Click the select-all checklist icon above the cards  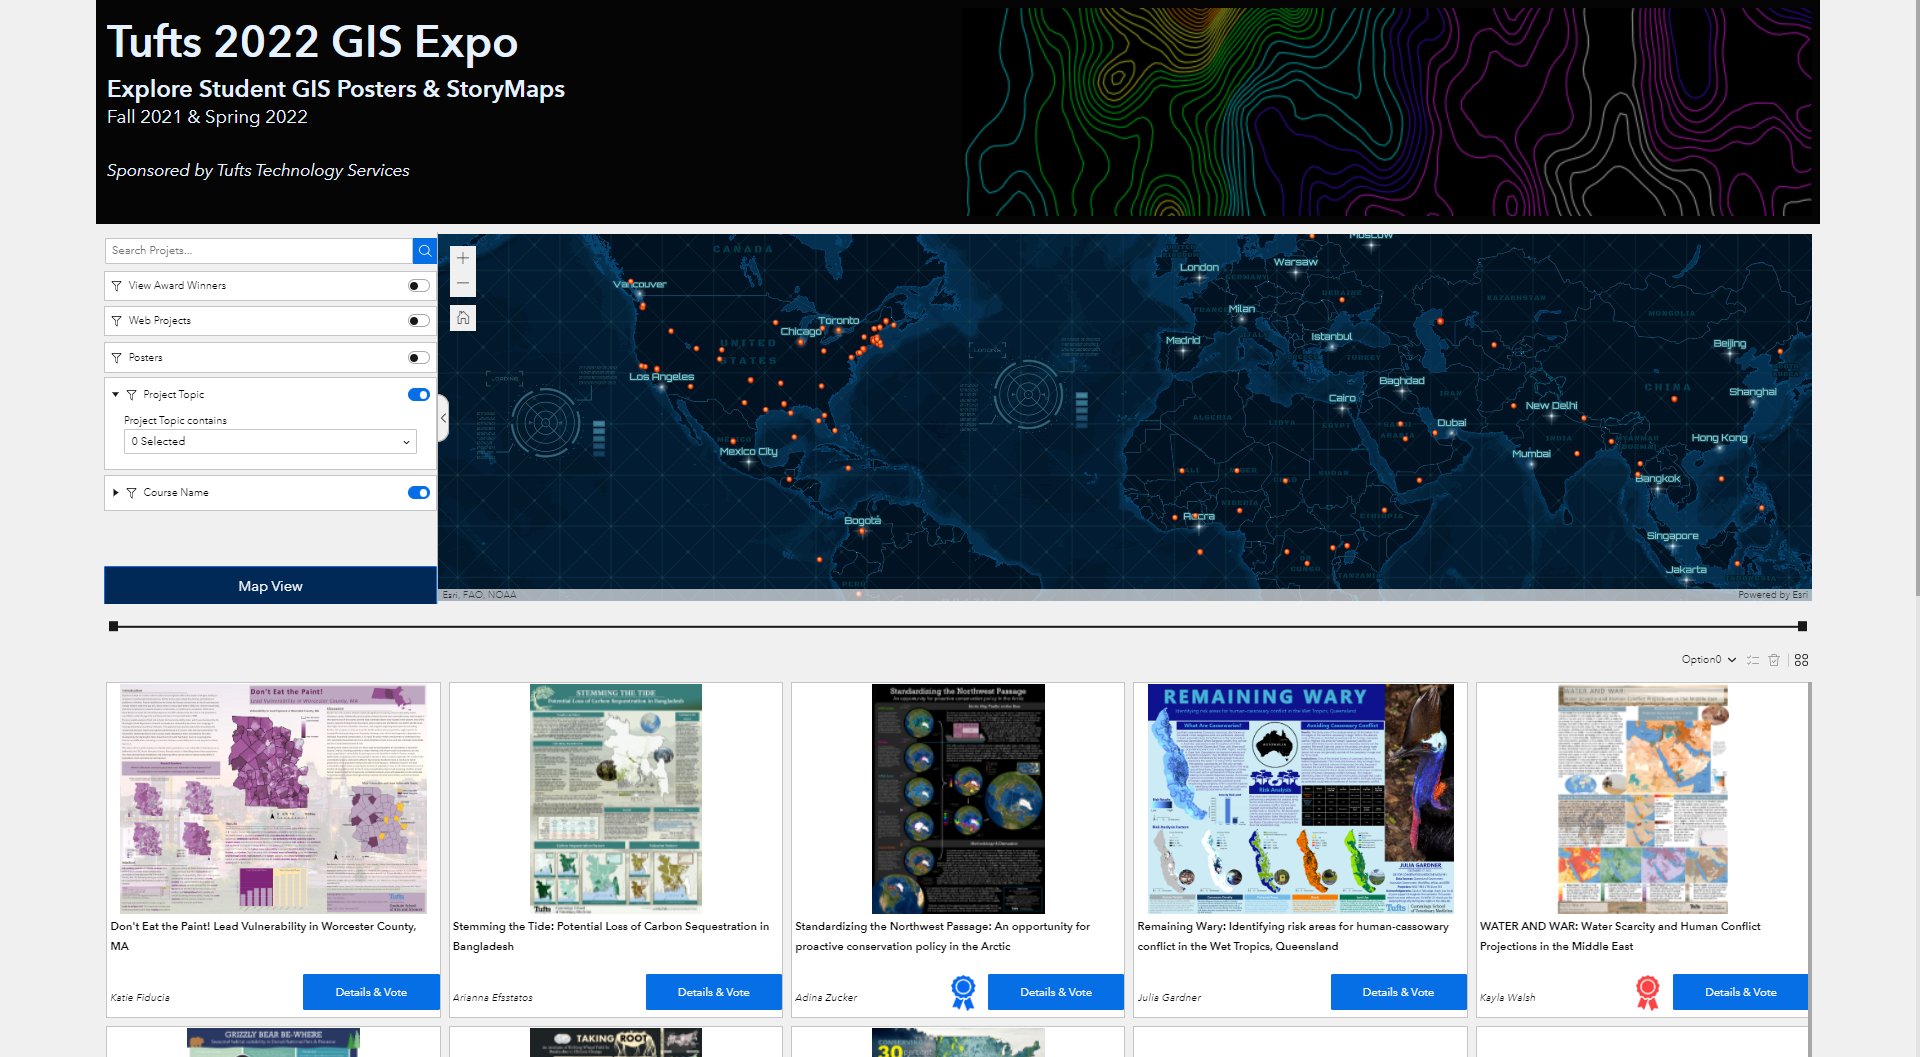coord(1752,660)
